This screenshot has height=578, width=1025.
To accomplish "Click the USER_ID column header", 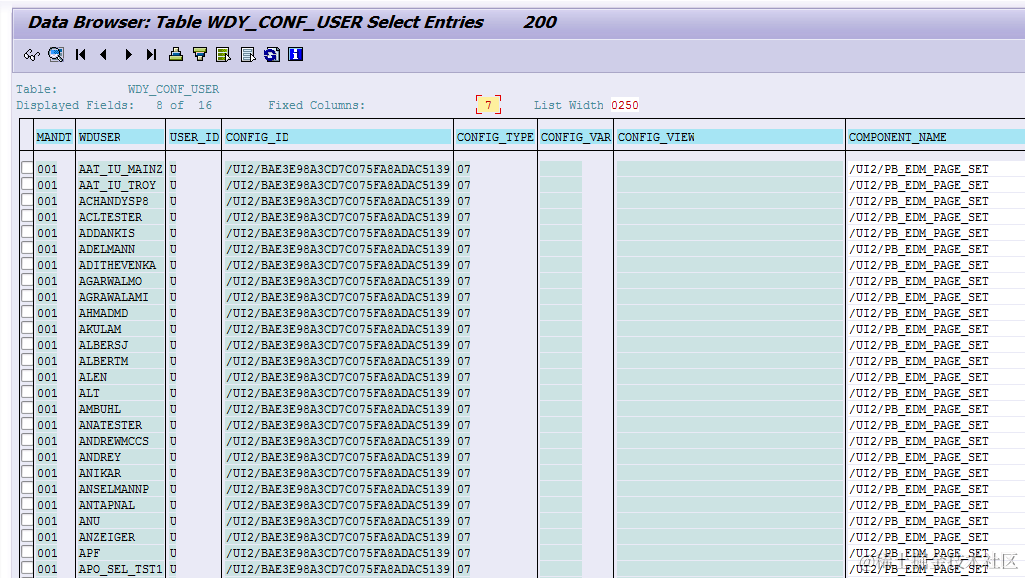I will point(194,137).
